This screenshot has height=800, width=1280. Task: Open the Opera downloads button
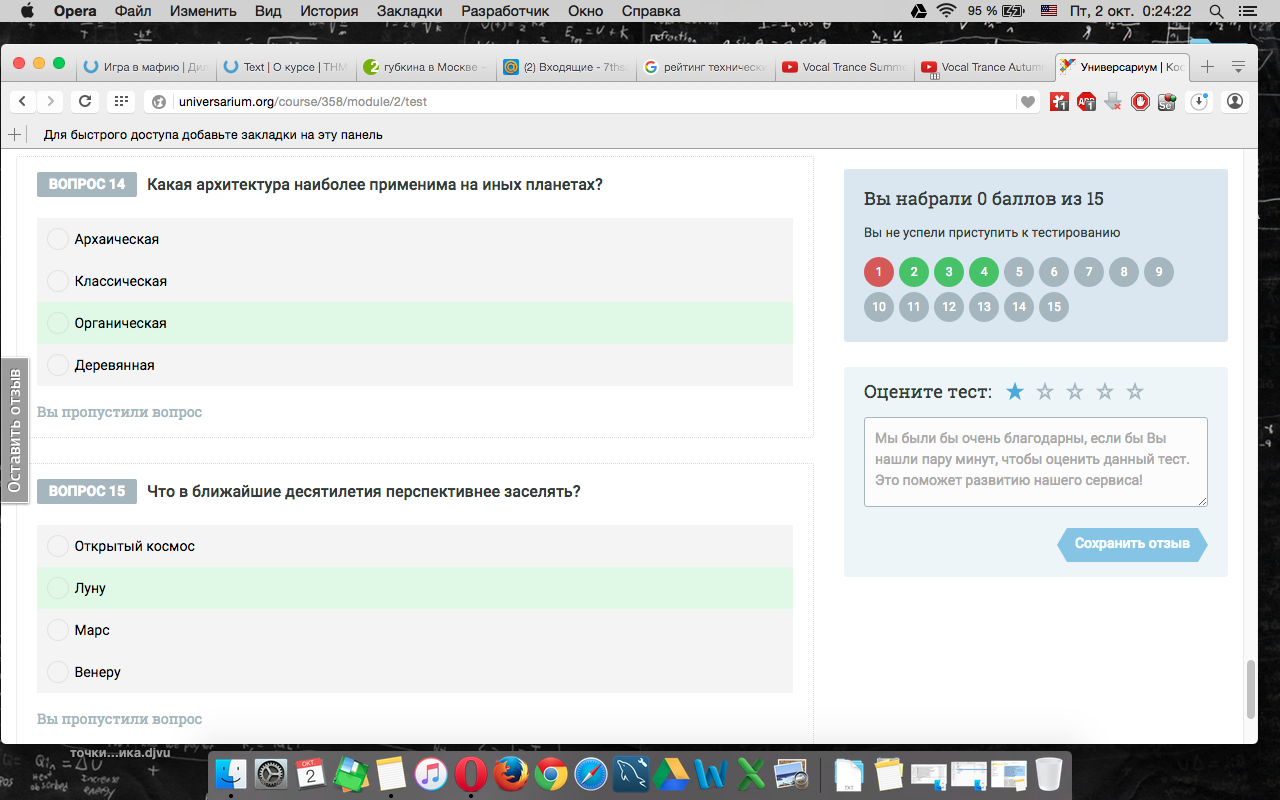tap(1200, 101)
